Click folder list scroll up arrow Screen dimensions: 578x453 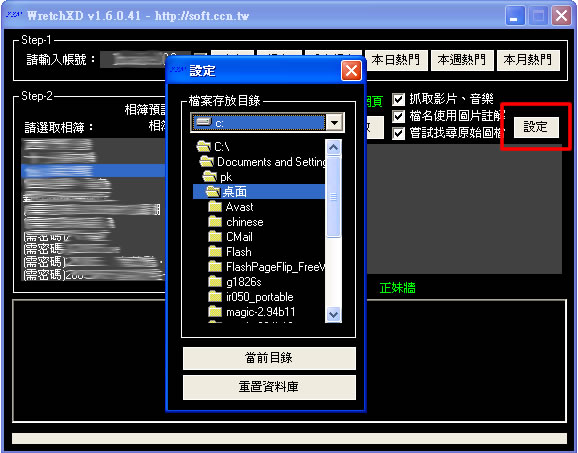[x=333, y=147]
